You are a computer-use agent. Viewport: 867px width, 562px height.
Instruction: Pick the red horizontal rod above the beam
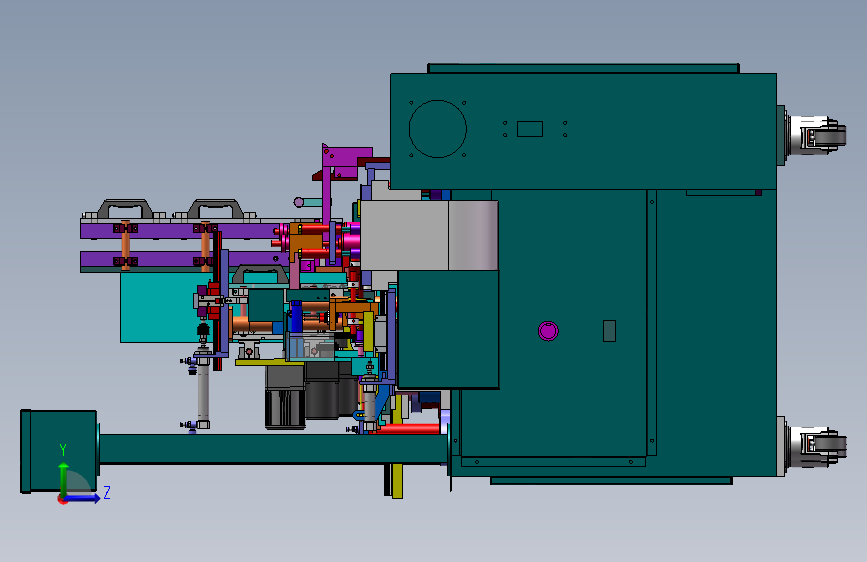[x=410, y=429]
